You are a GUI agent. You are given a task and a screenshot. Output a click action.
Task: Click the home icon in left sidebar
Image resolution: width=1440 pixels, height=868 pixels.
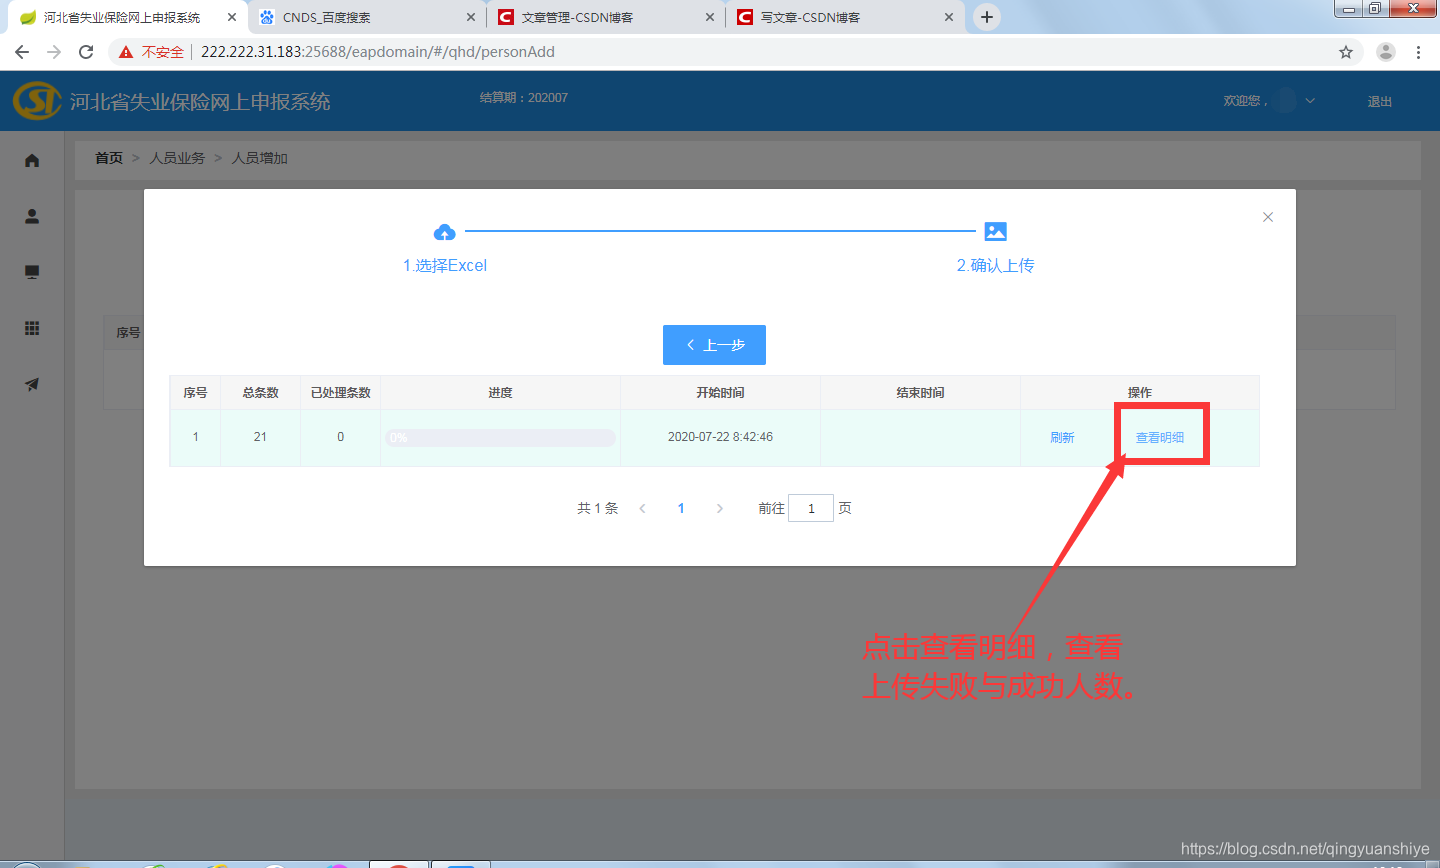(x=32, y=160)
